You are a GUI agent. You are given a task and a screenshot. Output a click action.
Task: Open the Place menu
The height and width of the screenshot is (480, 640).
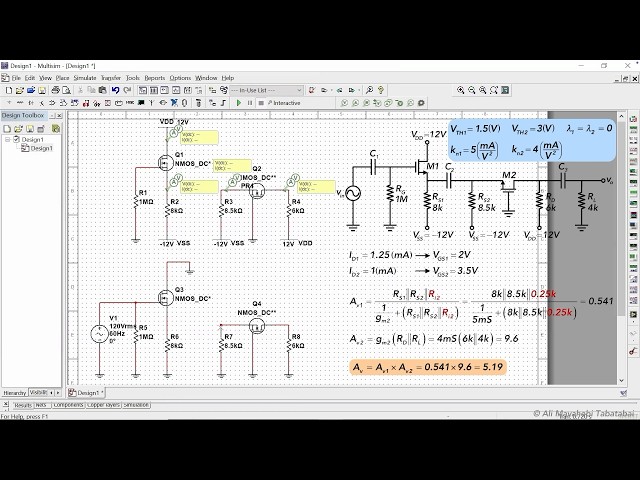click(x=62, y=78)
